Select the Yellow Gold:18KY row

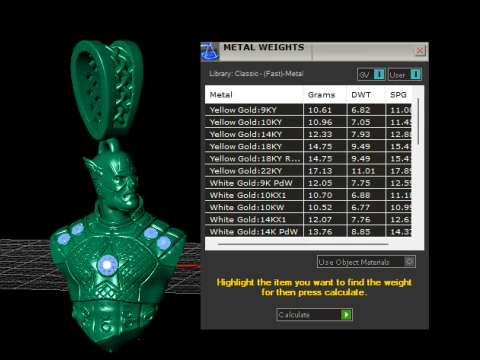point(308,147)
